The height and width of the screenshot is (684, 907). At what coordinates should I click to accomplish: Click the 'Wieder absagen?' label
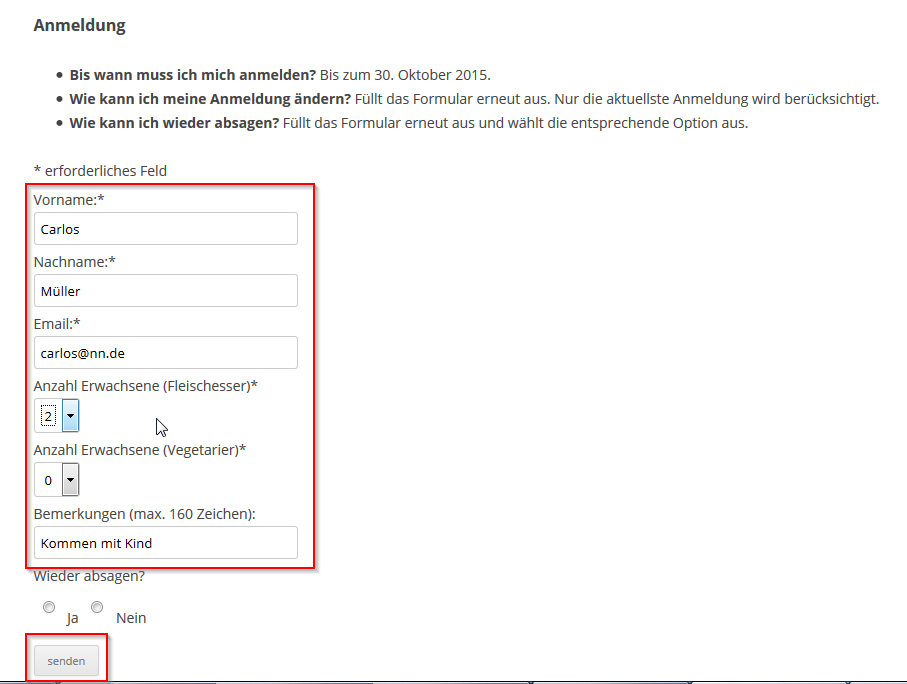(89, 576)
